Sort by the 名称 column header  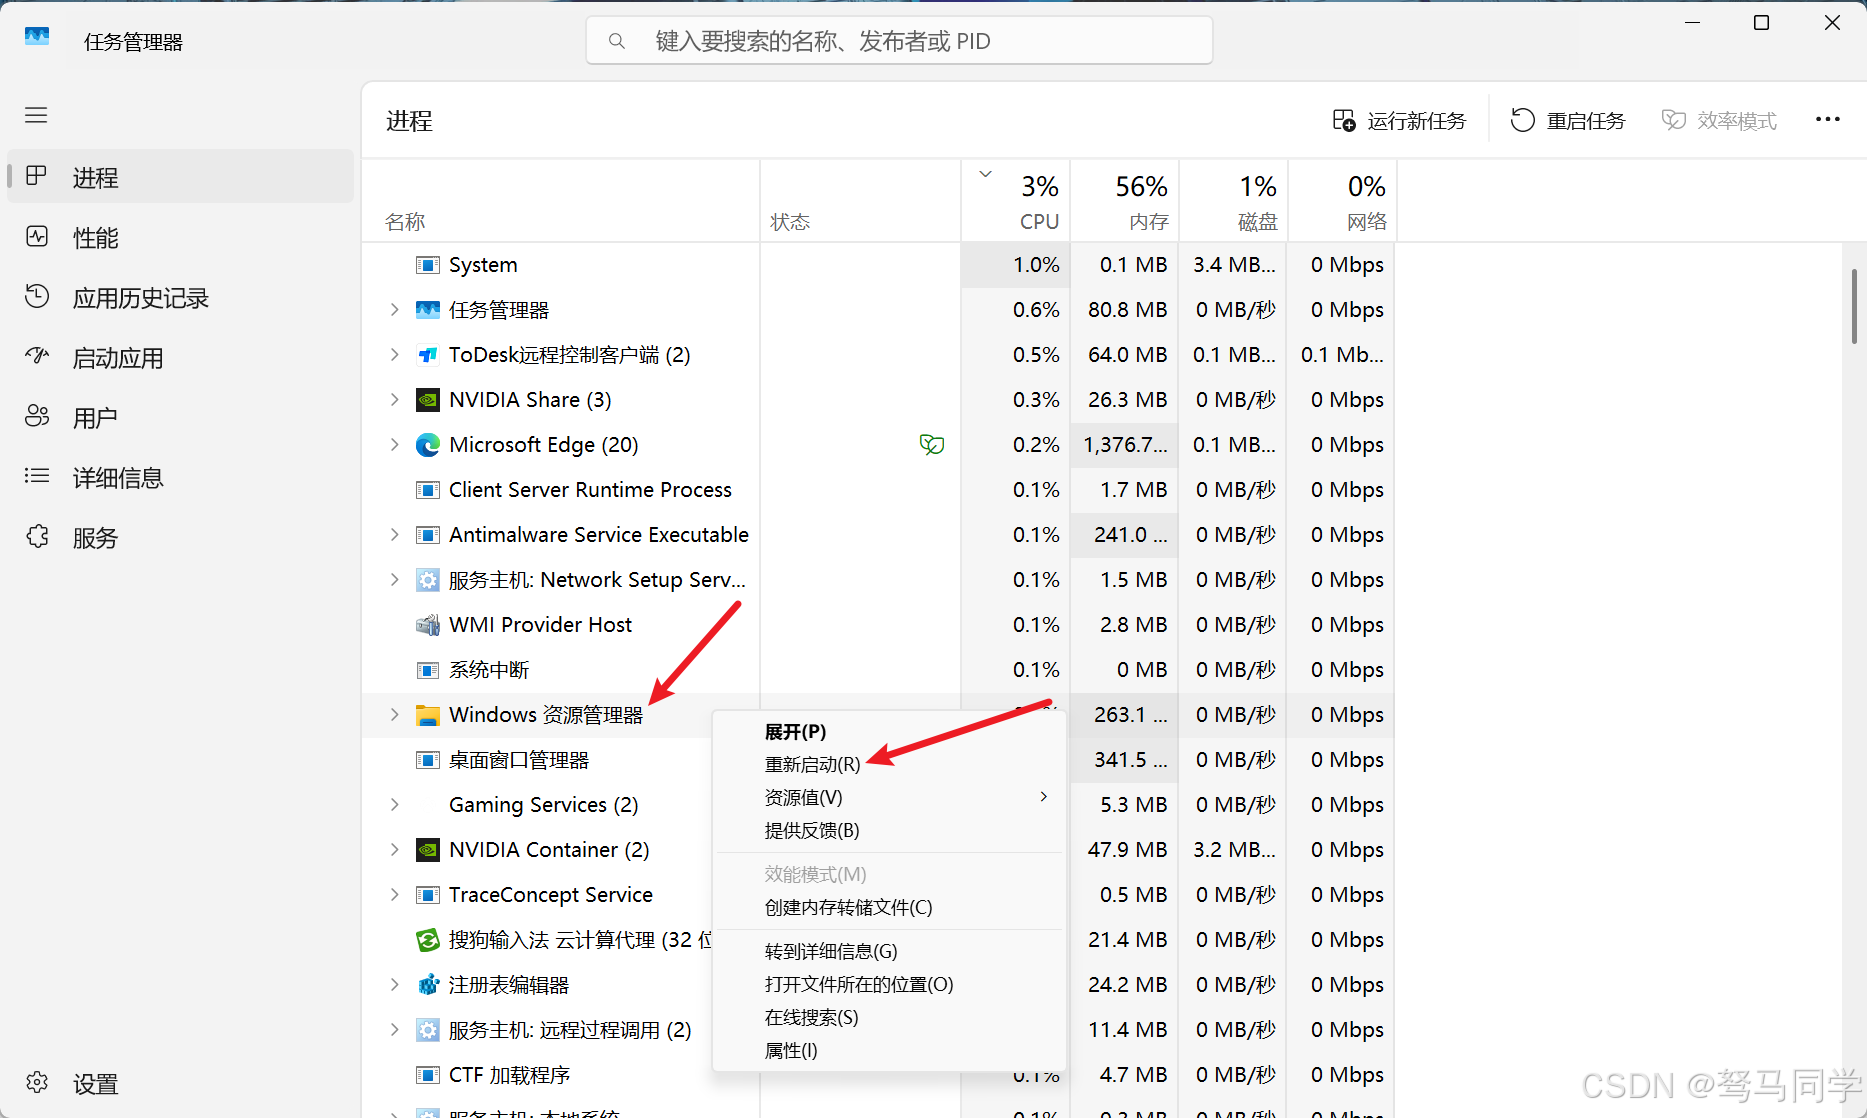click(x=561, y=201)
